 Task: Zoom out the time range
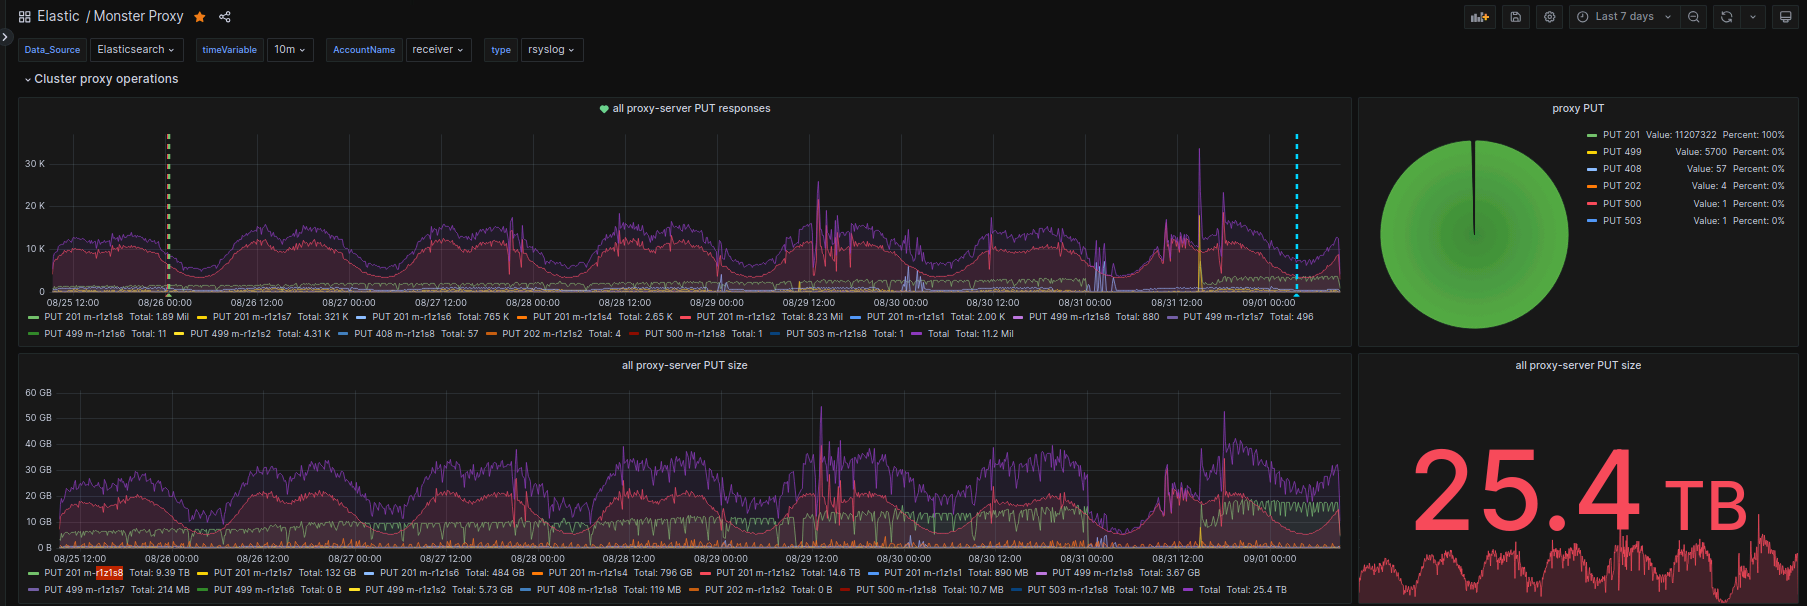click(1693, 17)
